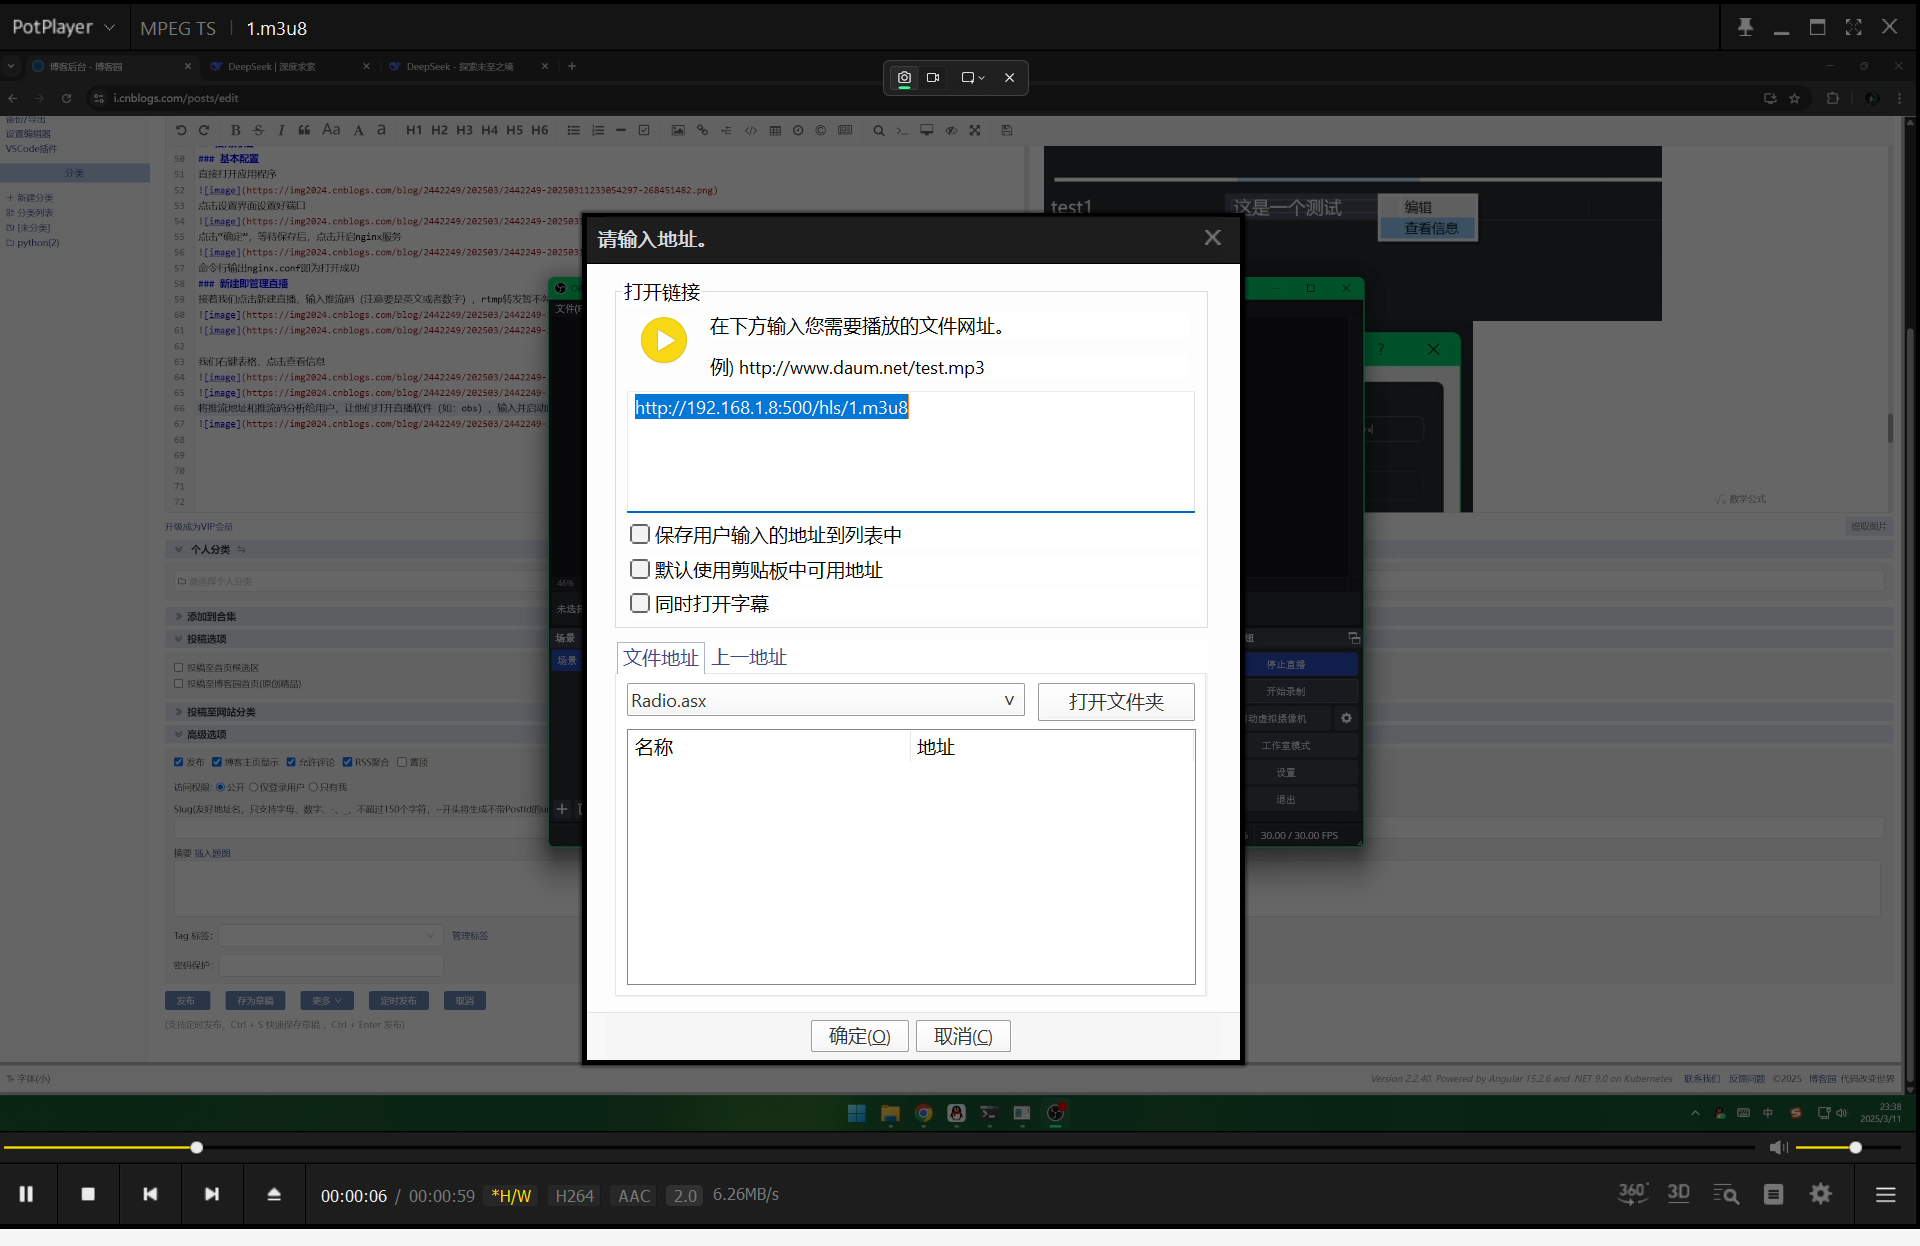
Task: Check 同时打开字幕 option
Action: [x=640, y=603]
